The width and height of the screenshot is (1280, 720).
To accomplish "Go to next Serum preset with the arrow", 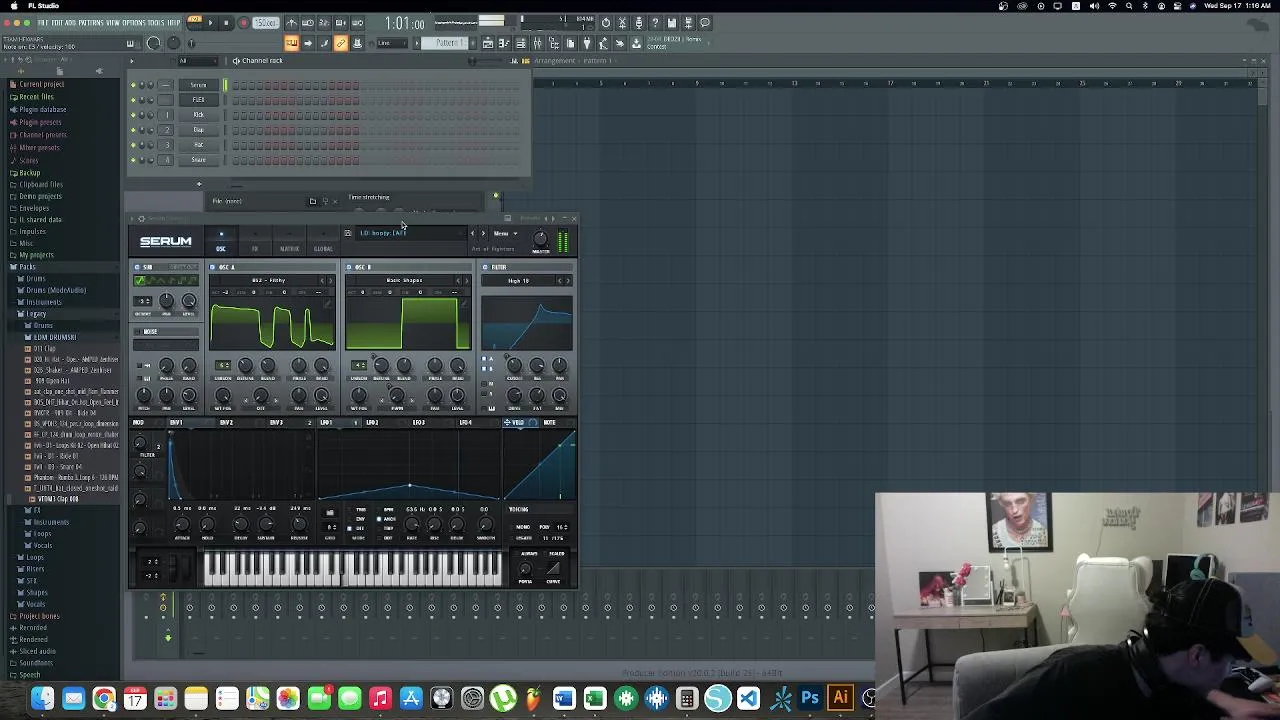I will click(x=483, y=234).
